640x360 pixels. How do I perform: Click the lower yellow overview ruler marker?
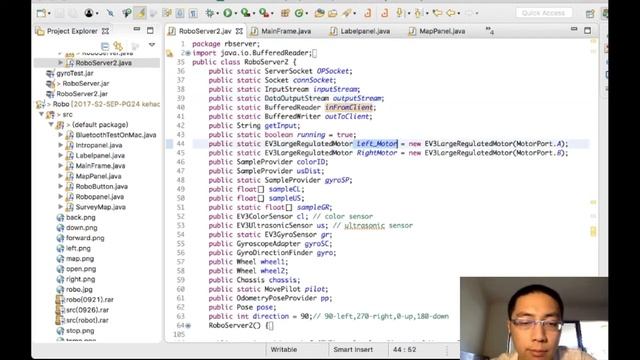point(593,231)
